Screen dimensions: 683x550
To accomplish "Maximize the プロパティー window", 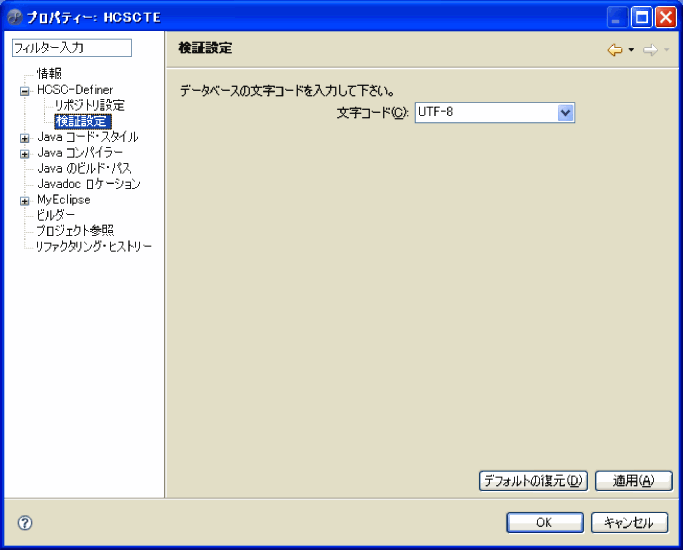I will tap(642, 17).
